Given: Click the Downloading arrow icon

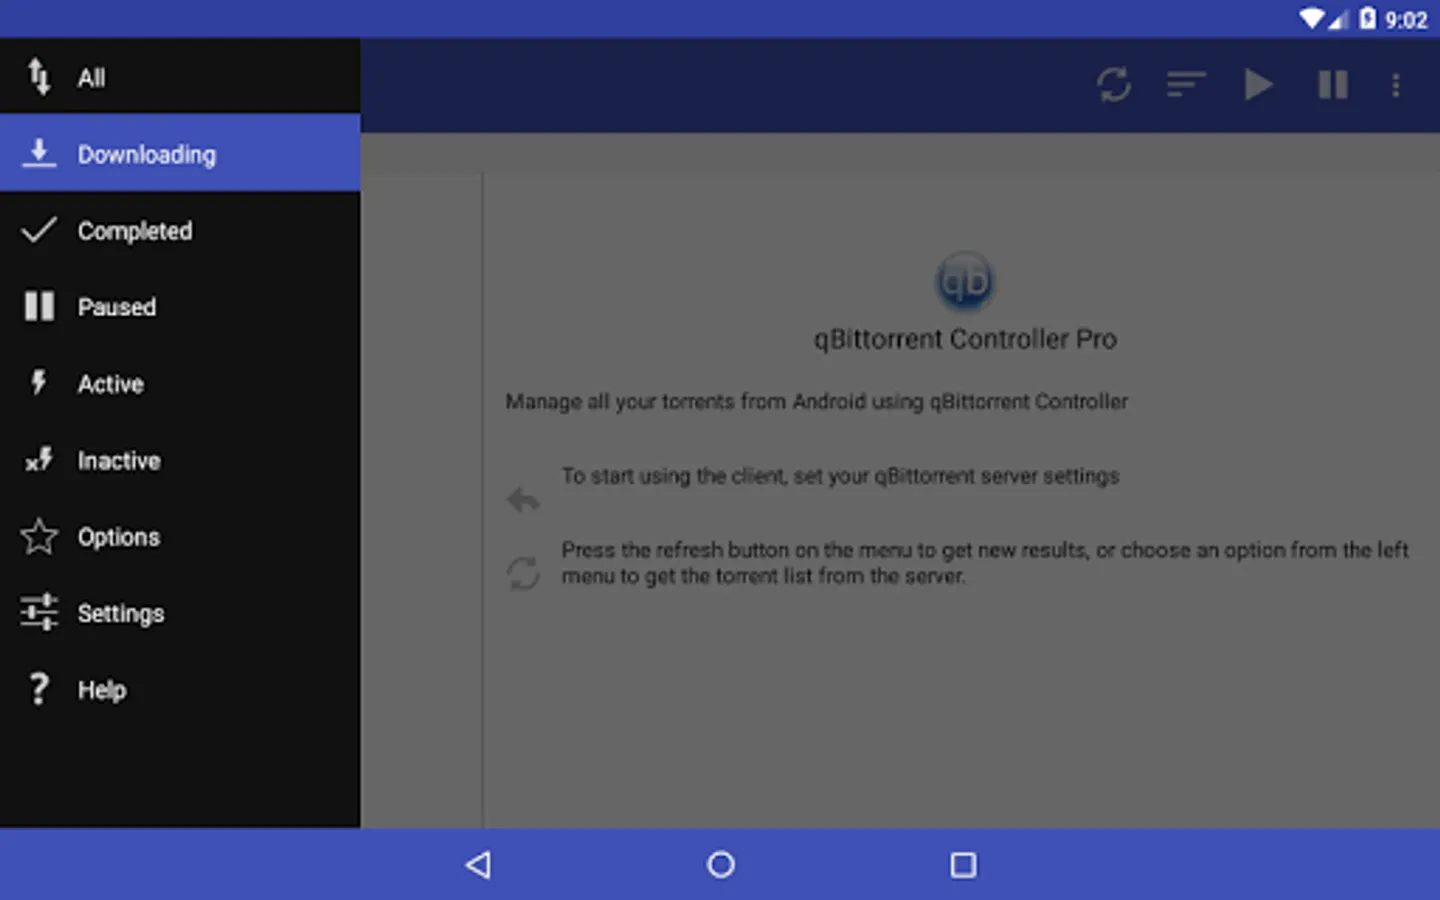Looking at the screenshot, I should pos(39,153).
